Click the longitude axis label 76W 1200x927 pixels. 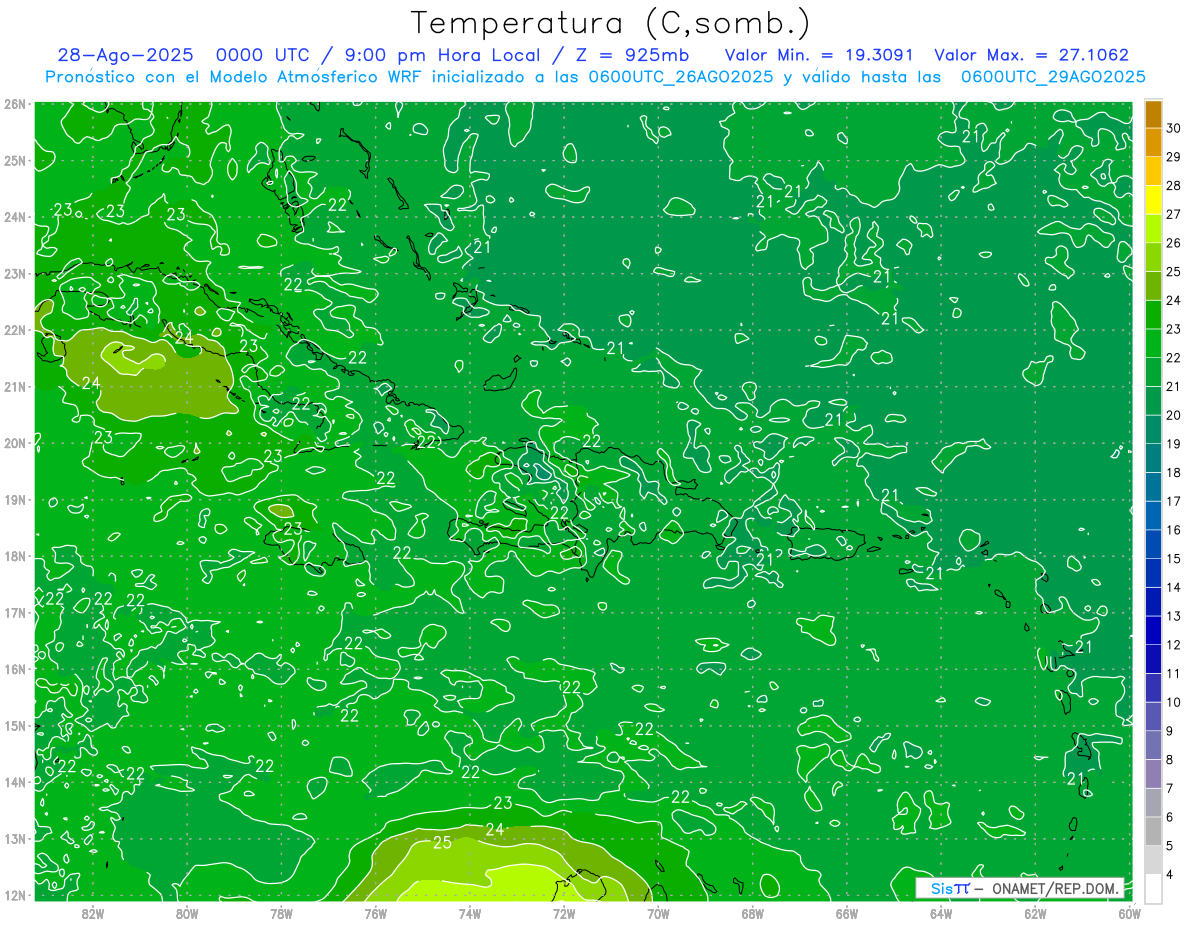[x=376, y=913]
